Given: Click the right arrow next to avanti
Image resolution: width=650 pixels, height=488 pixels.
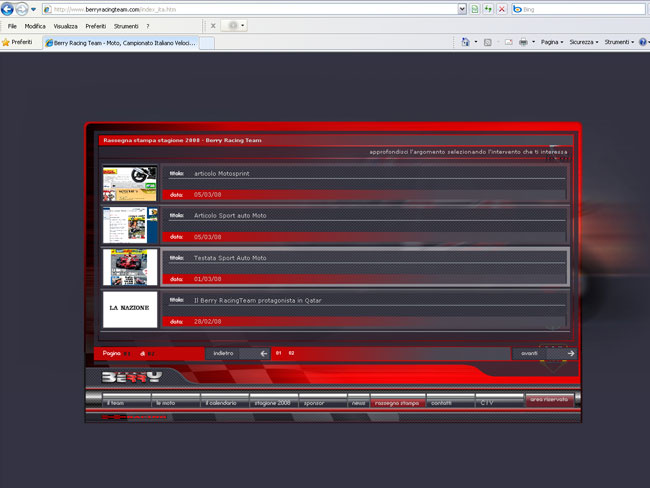Looking at the screenshot, I should 571,354.
